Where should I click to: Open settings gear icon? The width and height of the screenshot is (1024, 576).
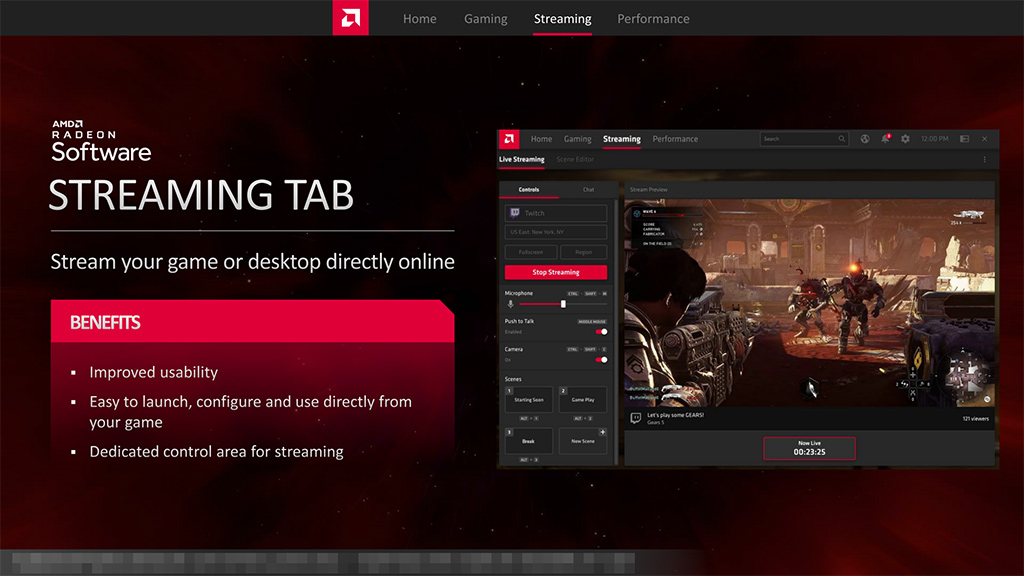905,138
